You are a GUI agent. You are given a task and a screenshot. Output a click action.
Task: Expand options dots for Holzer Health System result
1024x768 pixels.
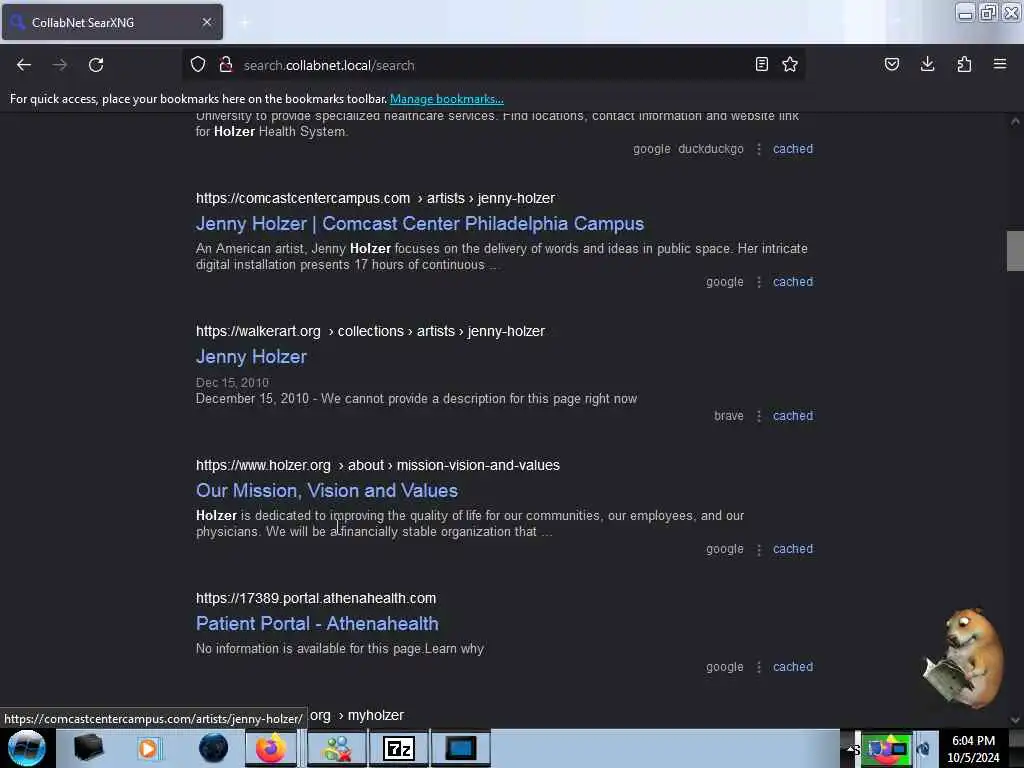[758, 149]
